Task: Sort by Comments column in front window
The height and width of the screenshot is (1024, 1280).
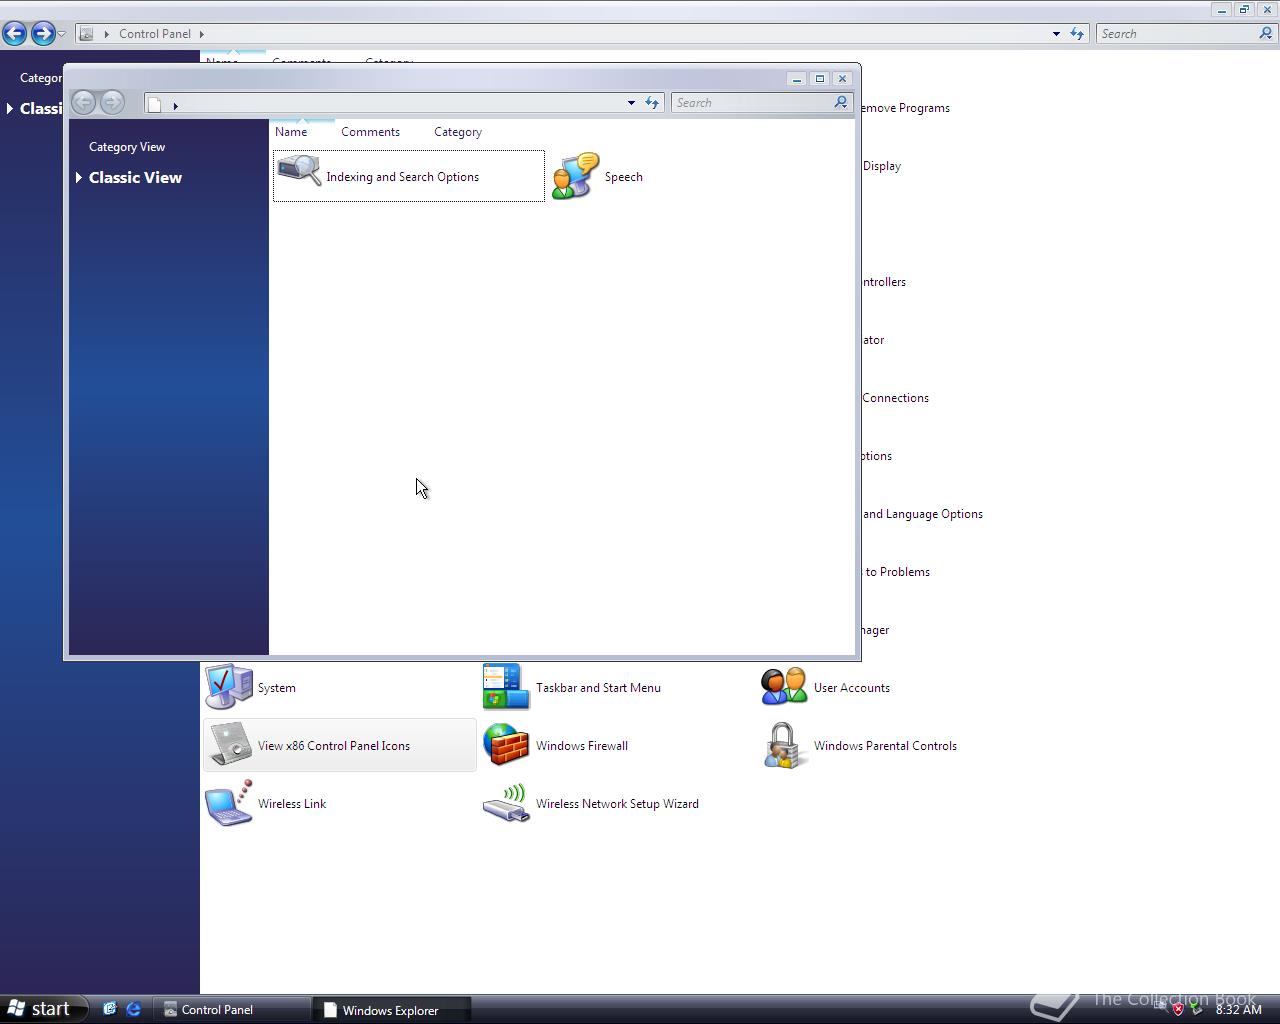Action: (x=370, y=131)
